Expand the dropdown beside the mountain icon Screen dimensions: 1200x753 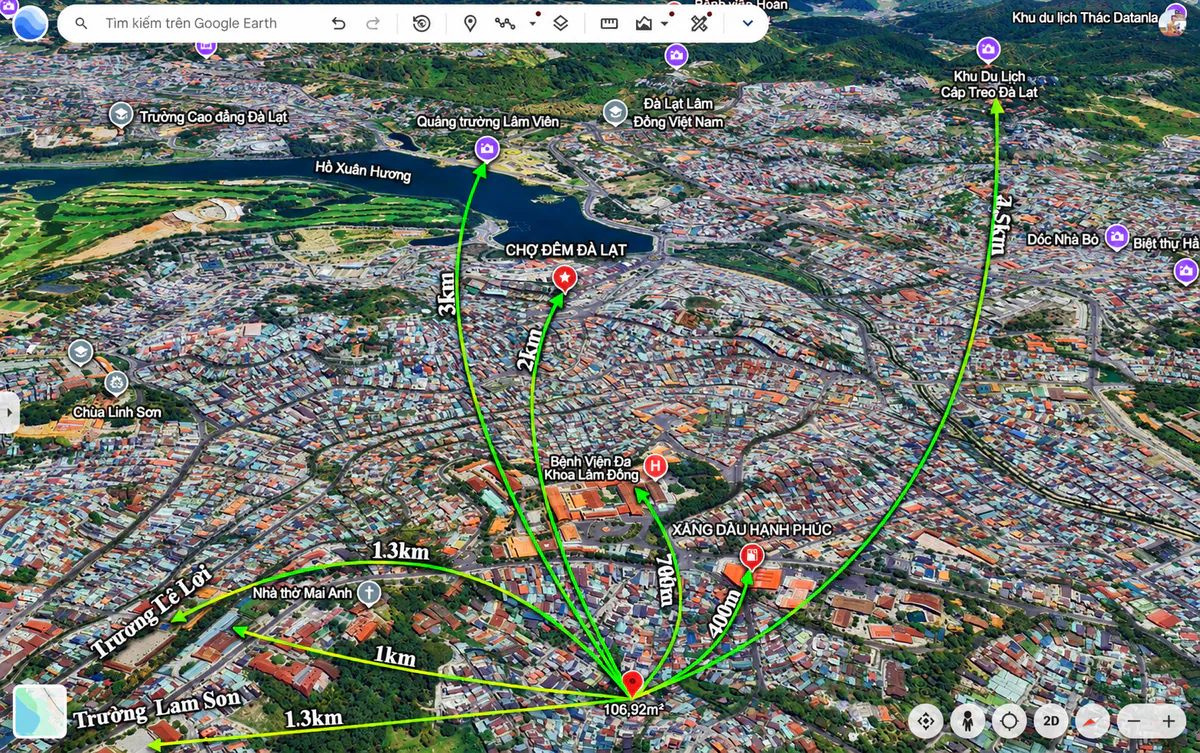pyautogui.click(x=665, y=23)
